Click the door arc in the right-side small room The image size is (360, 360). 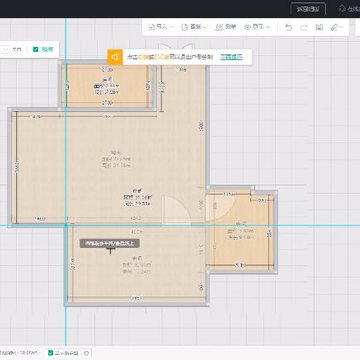221,208
